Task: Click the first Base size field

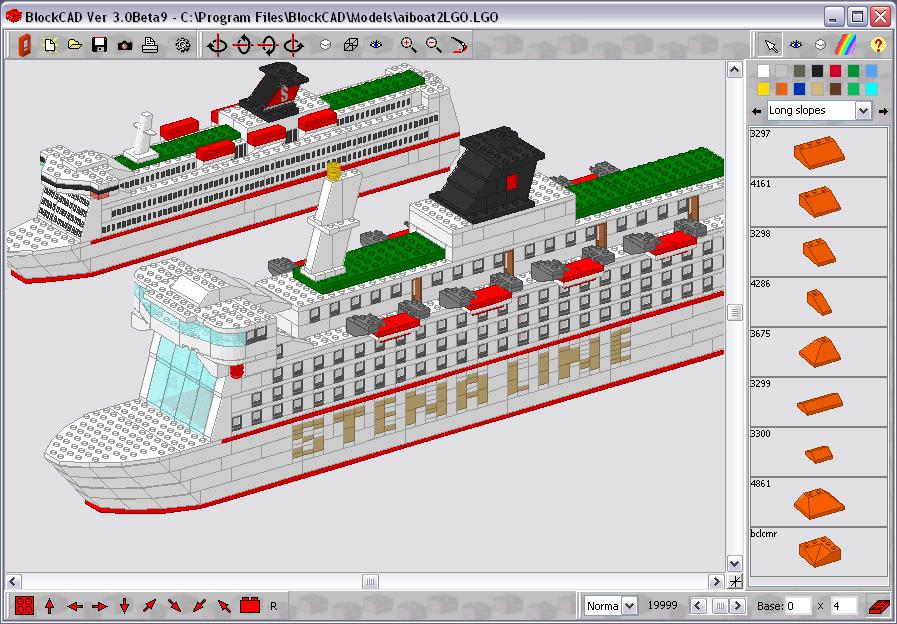Action: click(799, 606)
